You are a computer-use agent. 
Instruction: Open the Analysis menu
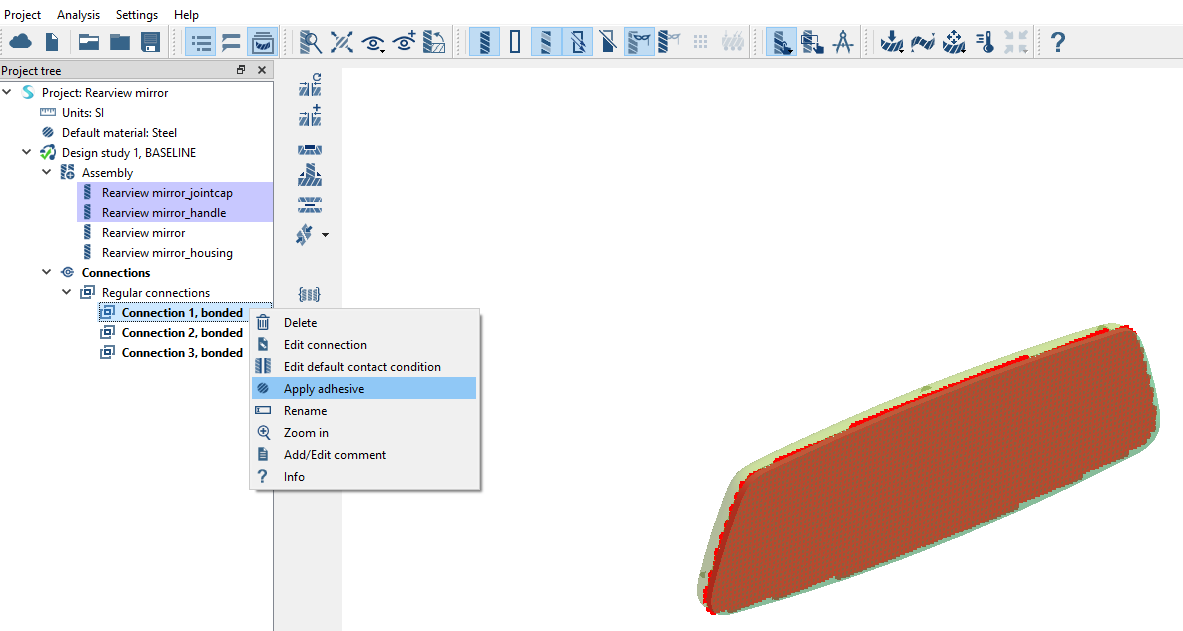click(x=78, y=15)
